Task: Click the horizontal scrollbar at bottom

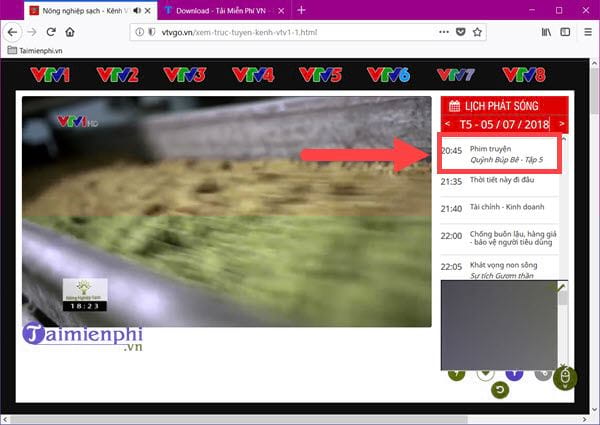Action: [x=296, y=420]
